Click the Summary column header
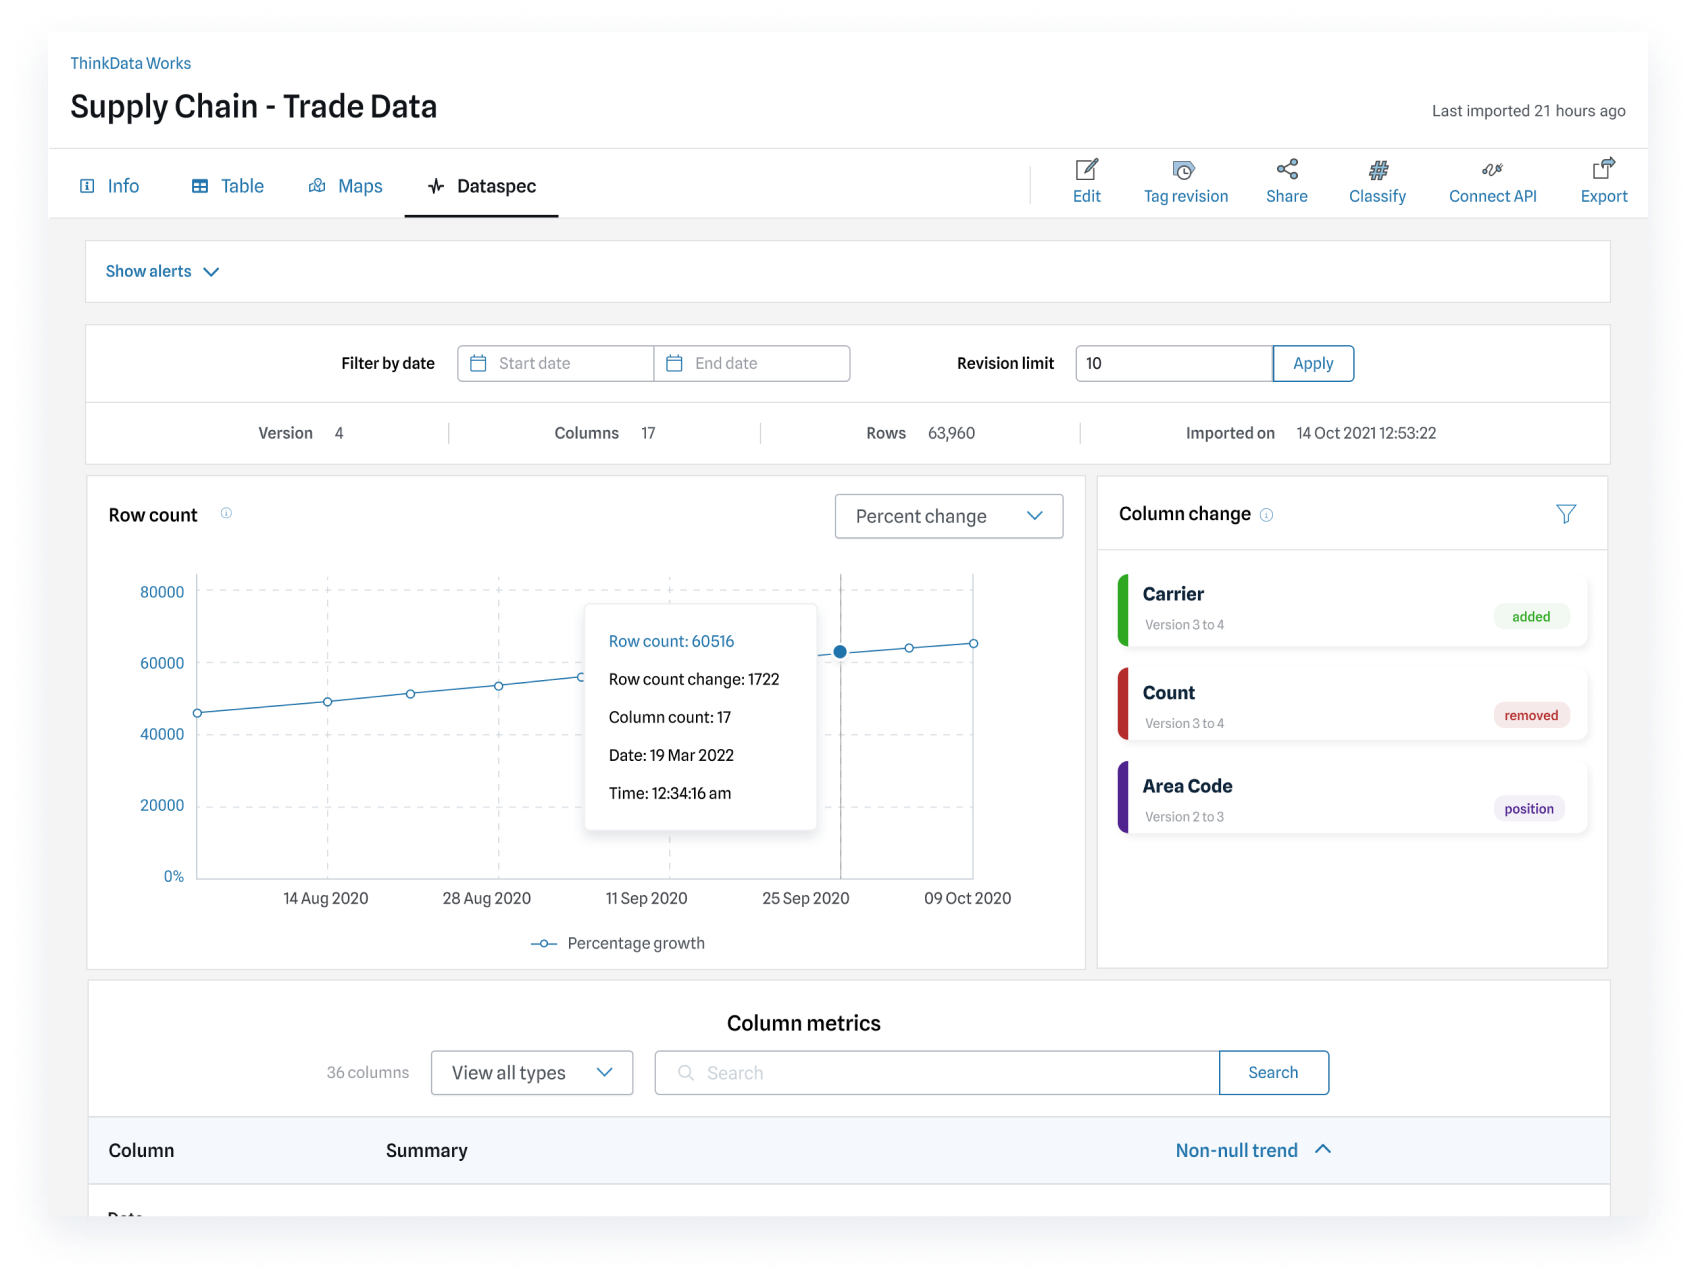The height and width of the screenshot is (1281, 1696). click(427, 1151)
